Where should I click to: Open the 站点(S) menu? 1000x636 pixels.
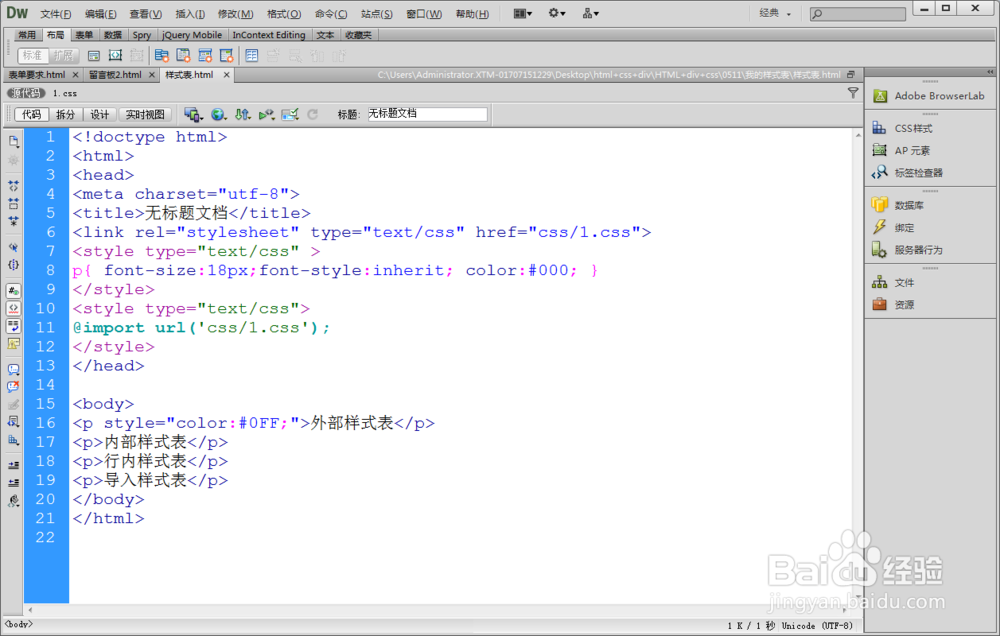click(376, 14)
